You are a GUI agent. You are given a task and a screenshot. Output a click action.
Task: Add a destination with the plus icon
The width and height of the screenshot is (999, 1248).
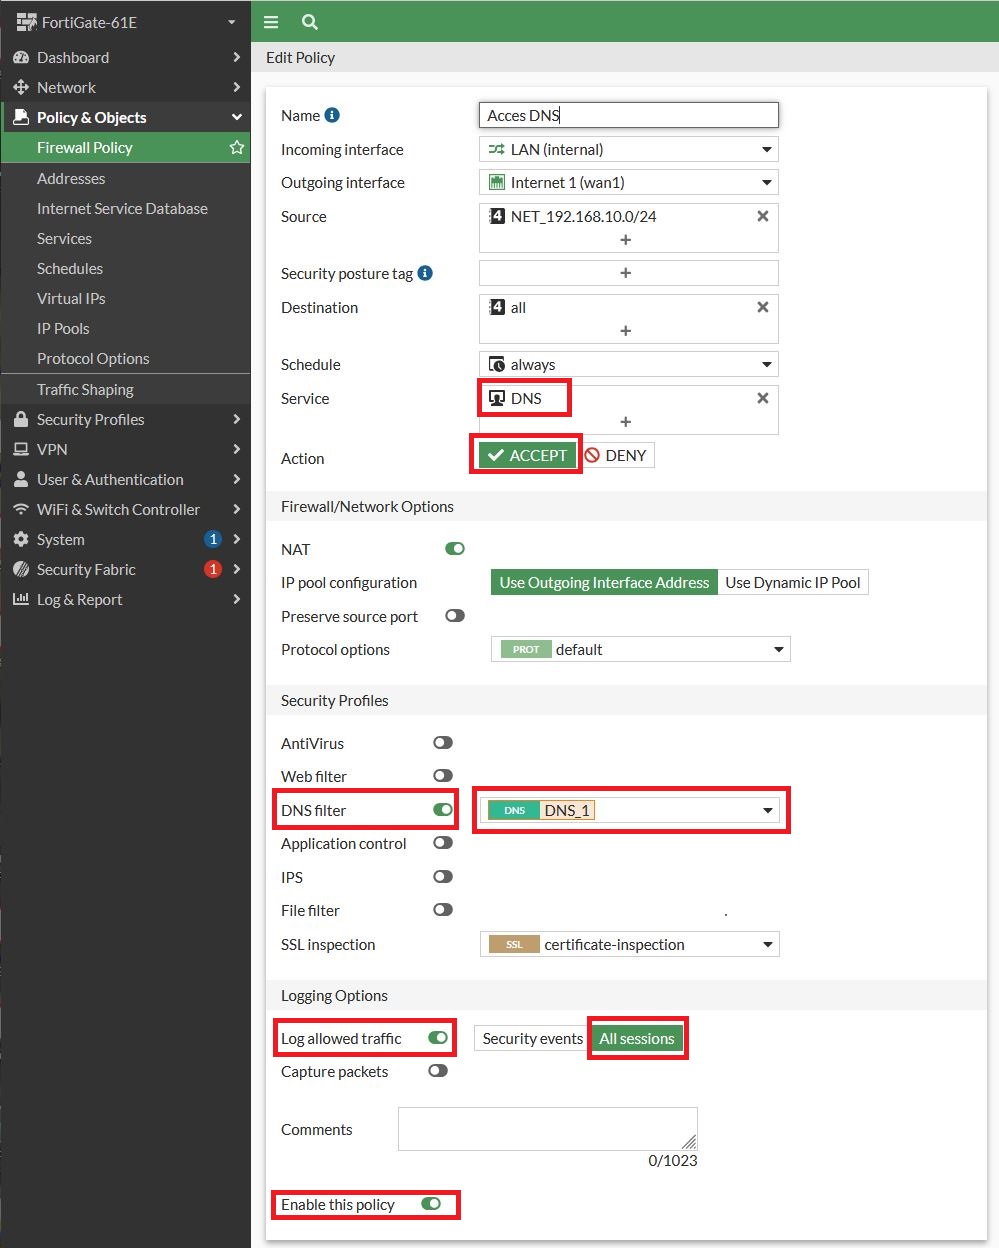tap(626, 331)
